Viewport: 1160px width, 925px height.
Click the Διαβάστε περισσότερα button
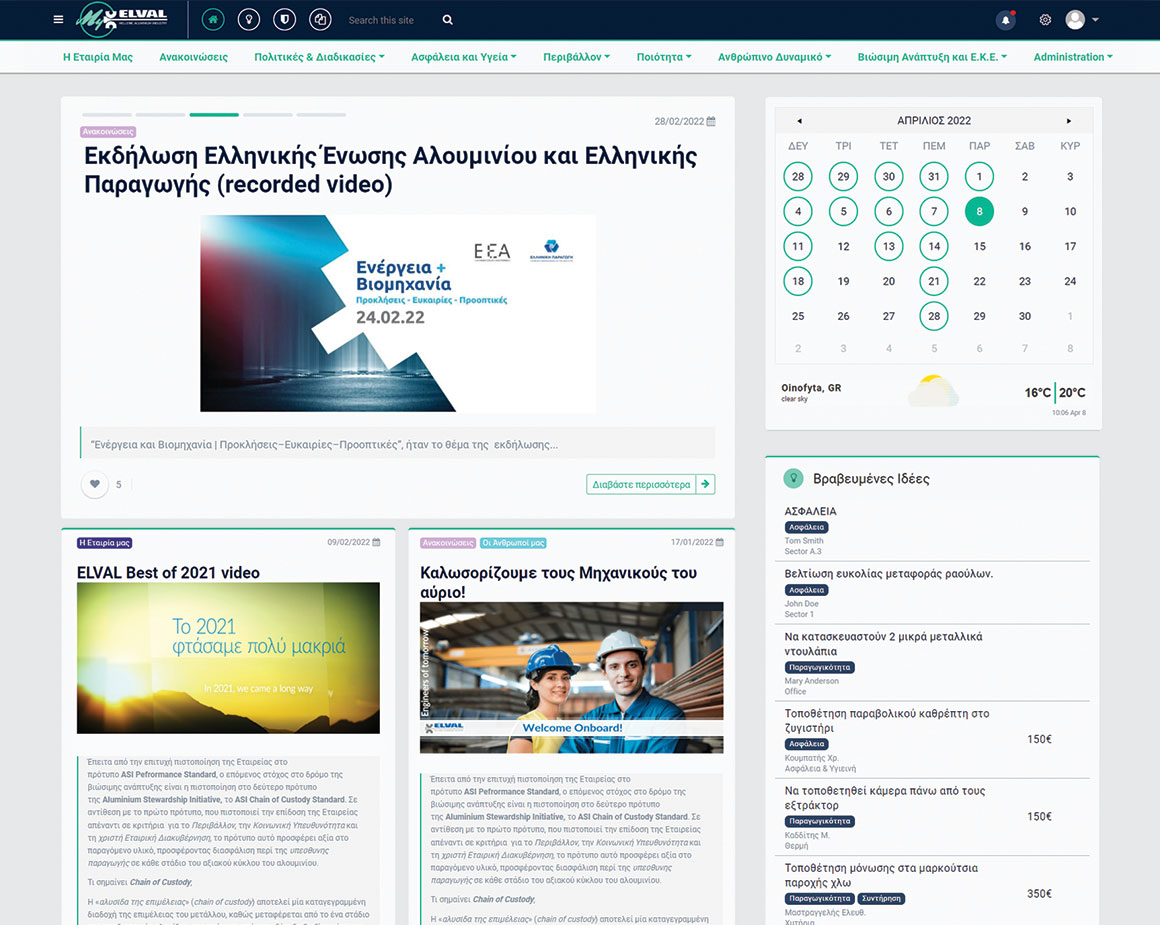[x=650, y=484]
